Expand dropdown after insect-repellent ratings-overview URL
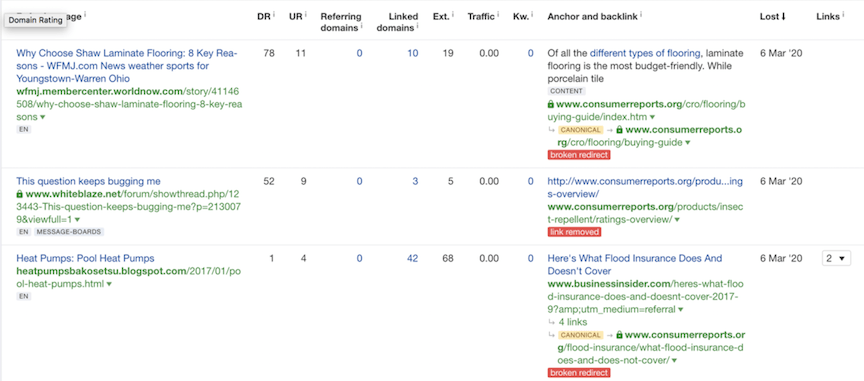The height and width of the screenshot is (381, 864). [x=677, y=220]
